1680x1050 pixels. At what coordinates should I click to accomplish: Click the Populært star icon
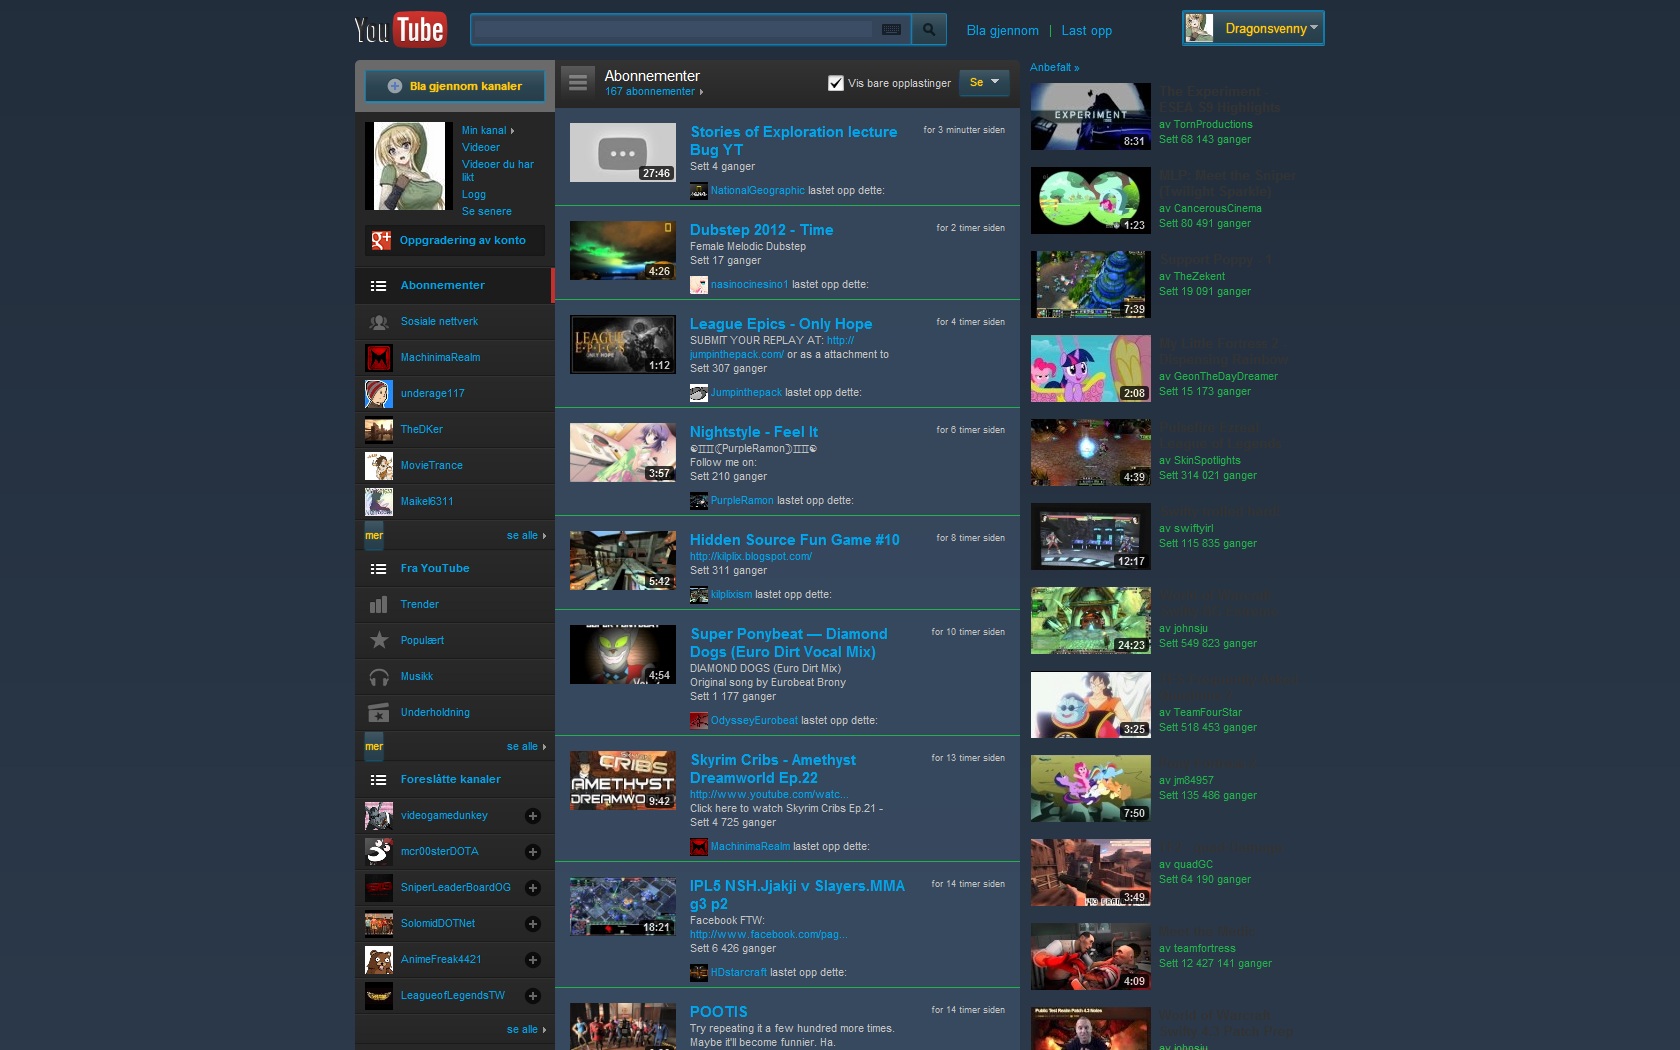(x=379, y=640)
